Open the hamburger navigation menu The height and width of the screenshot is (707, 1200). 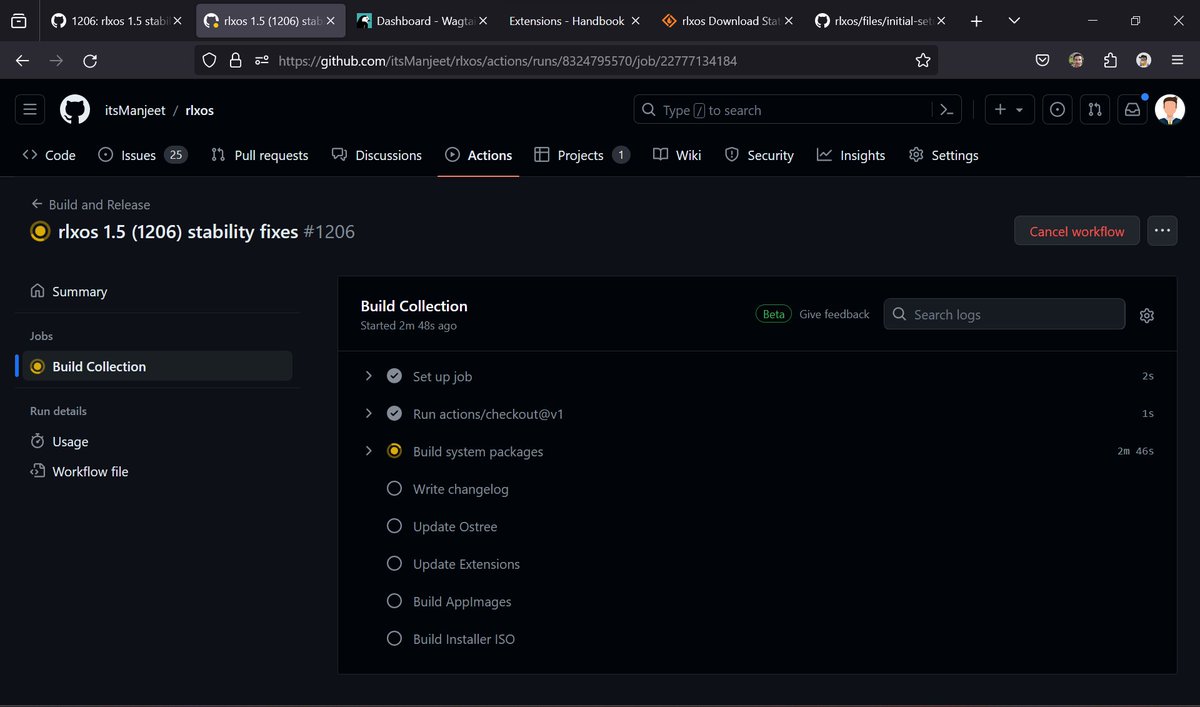[29, 110]
